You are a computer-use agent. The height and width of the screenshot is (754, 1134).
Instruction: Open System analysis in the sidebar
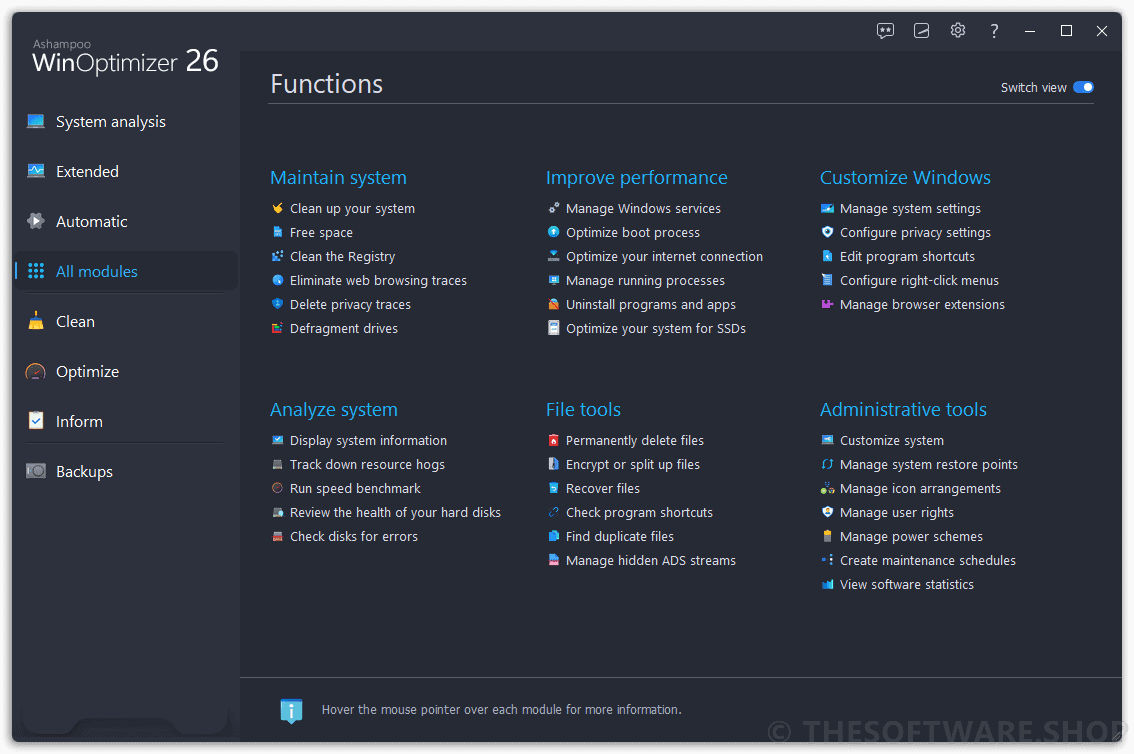126,121
